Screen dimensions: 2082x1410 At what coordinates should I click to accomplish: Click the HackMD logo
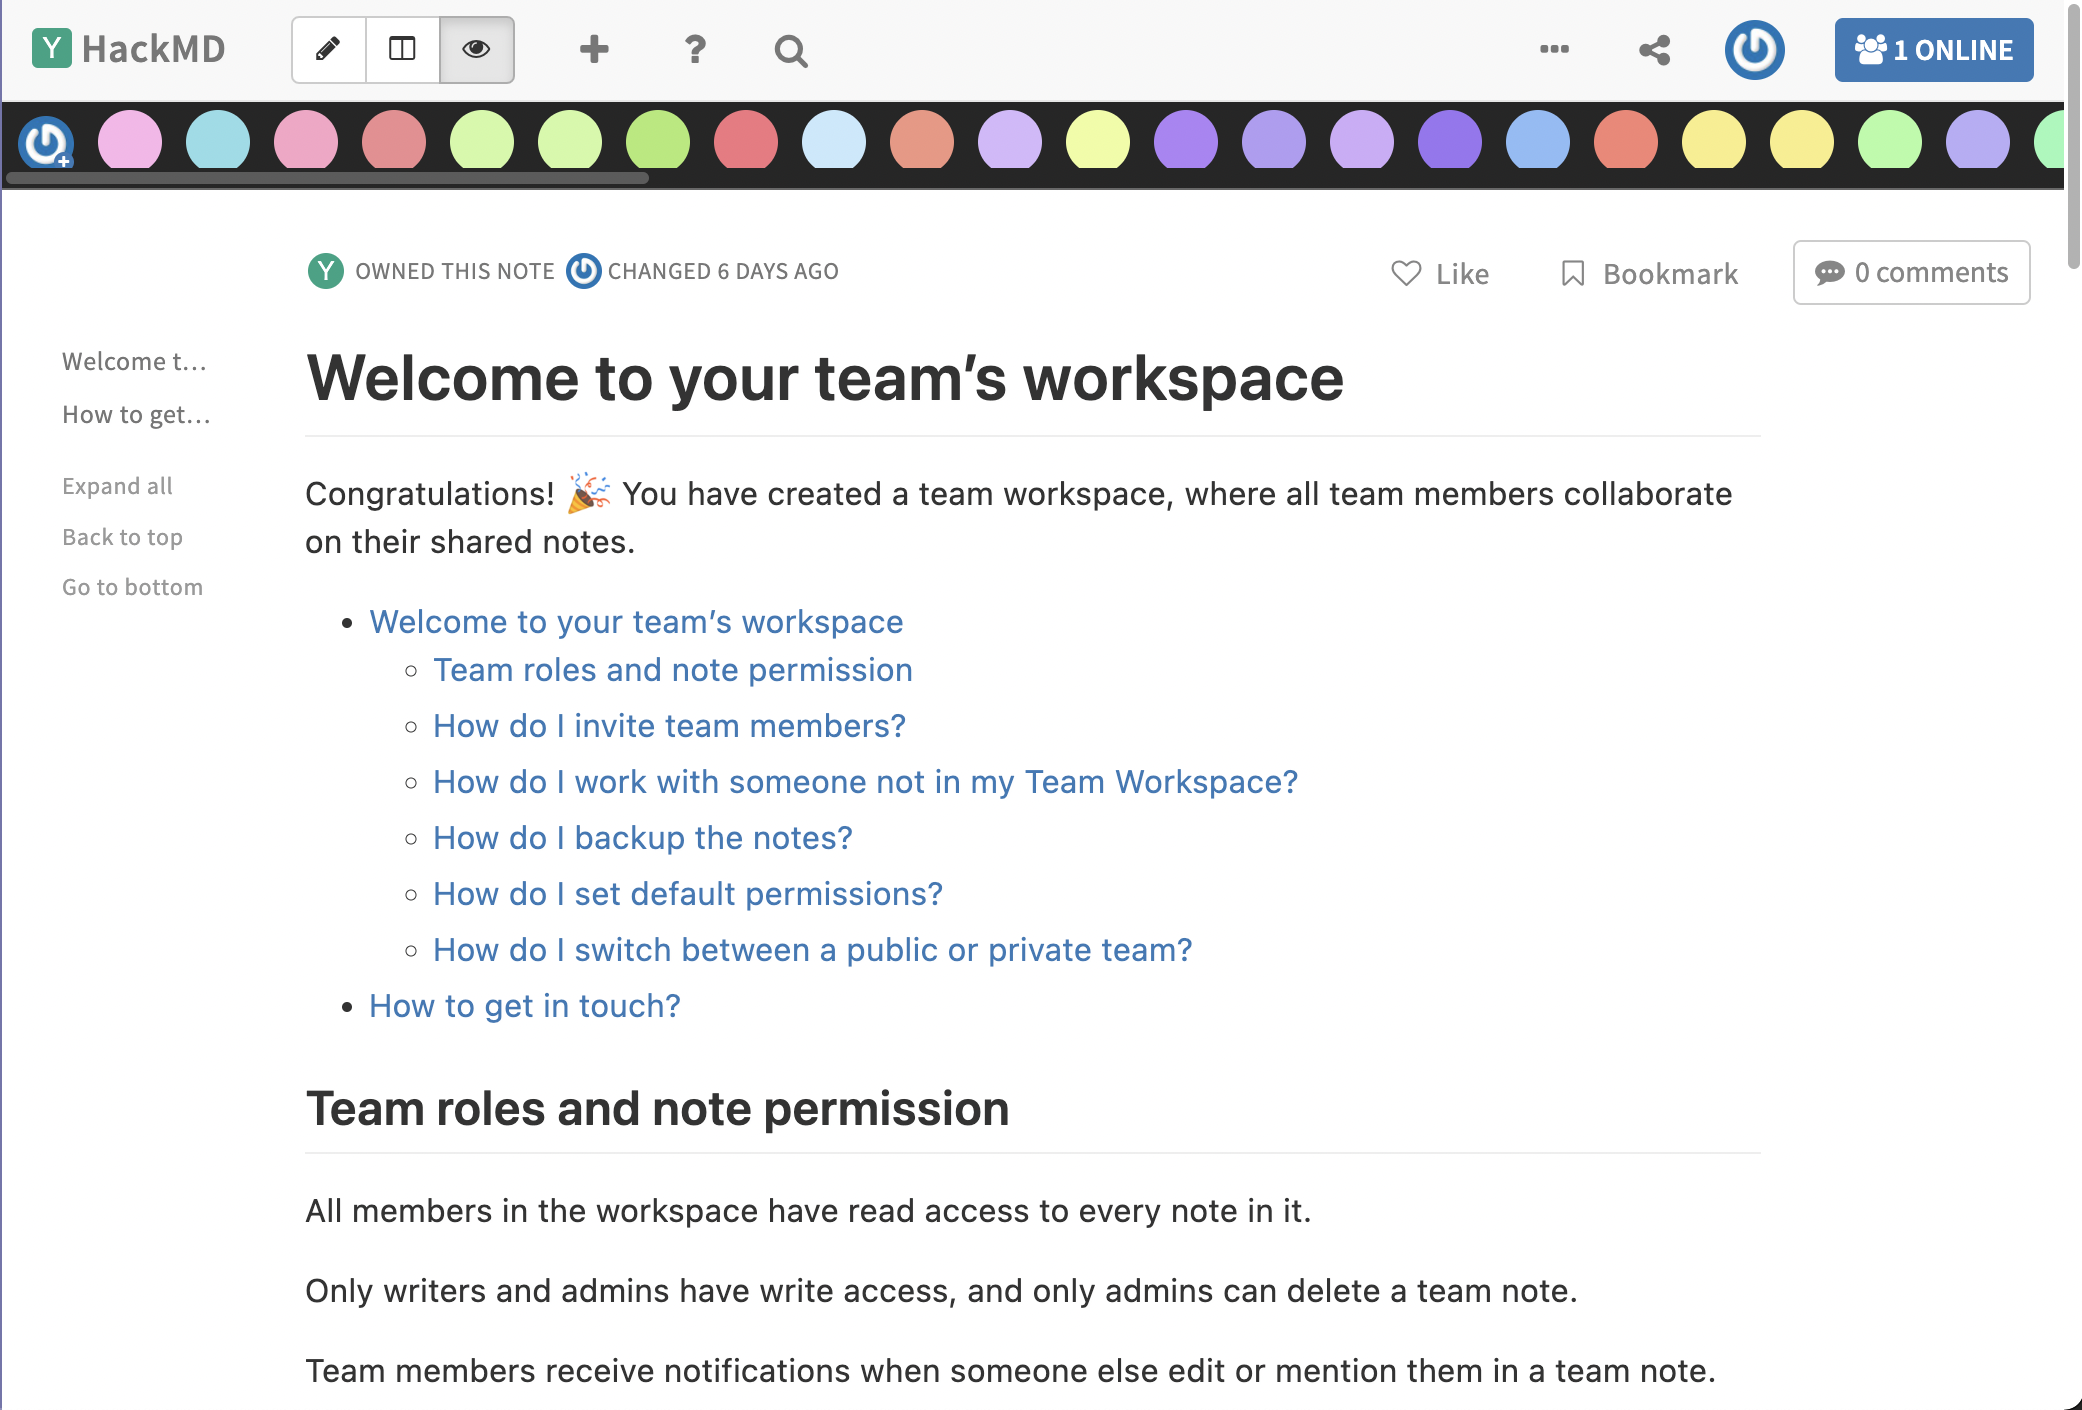pyautogui.click(x=129, y=49)
